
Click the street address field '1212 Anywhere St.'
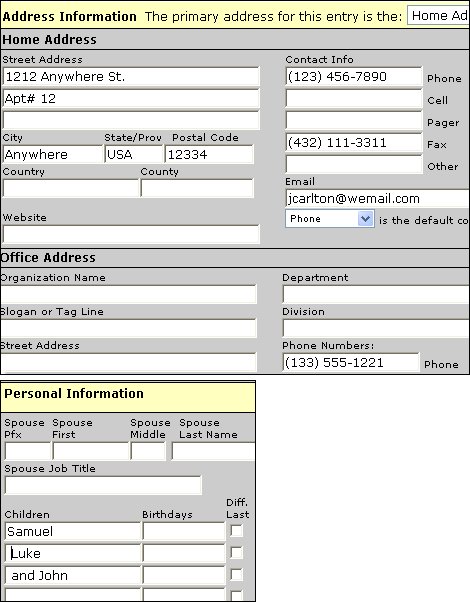[131, 76]
